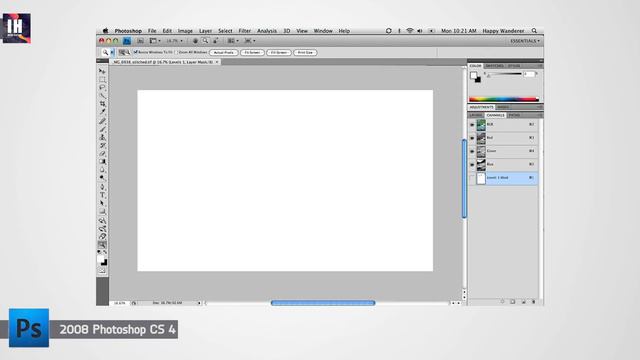Click Zoom tool in application bar

tap(205, 41)
